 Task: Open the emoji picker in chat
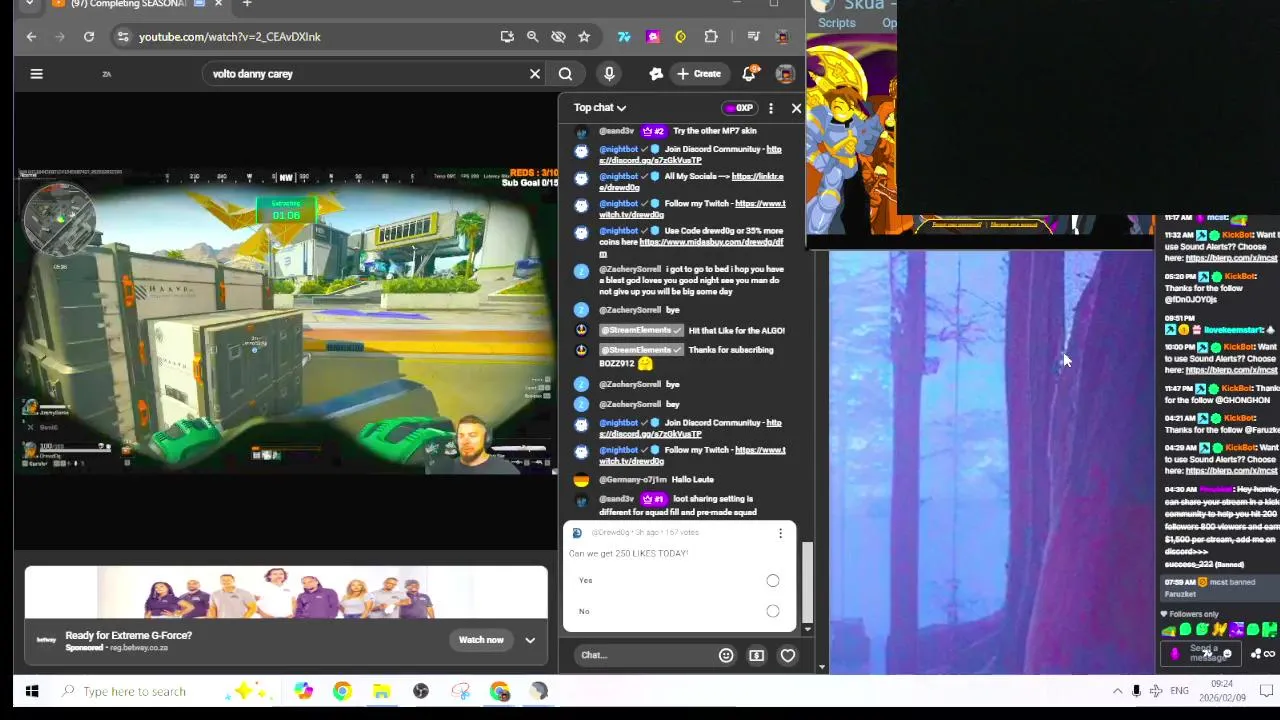pyautogui.click(x=726, y=656)
